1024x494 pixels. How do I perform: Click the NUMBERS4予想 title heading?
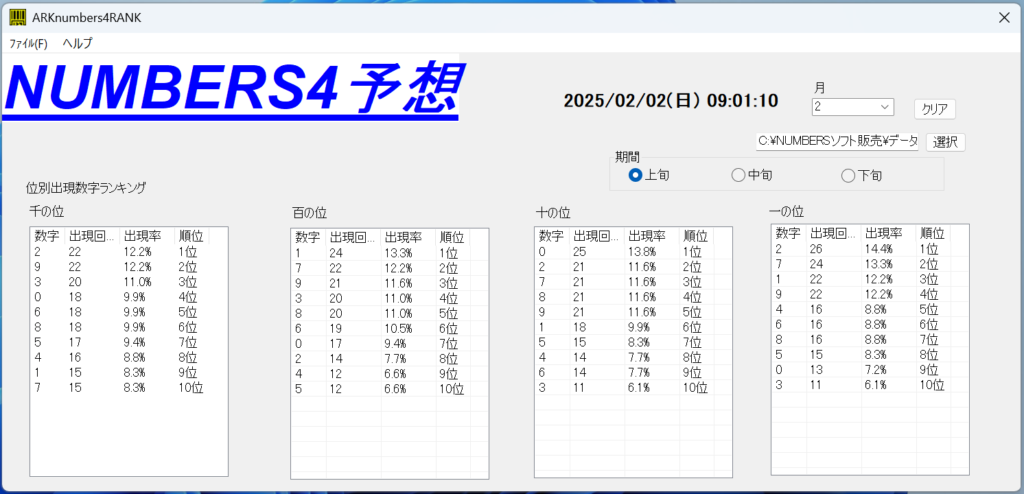pos(232,88)
